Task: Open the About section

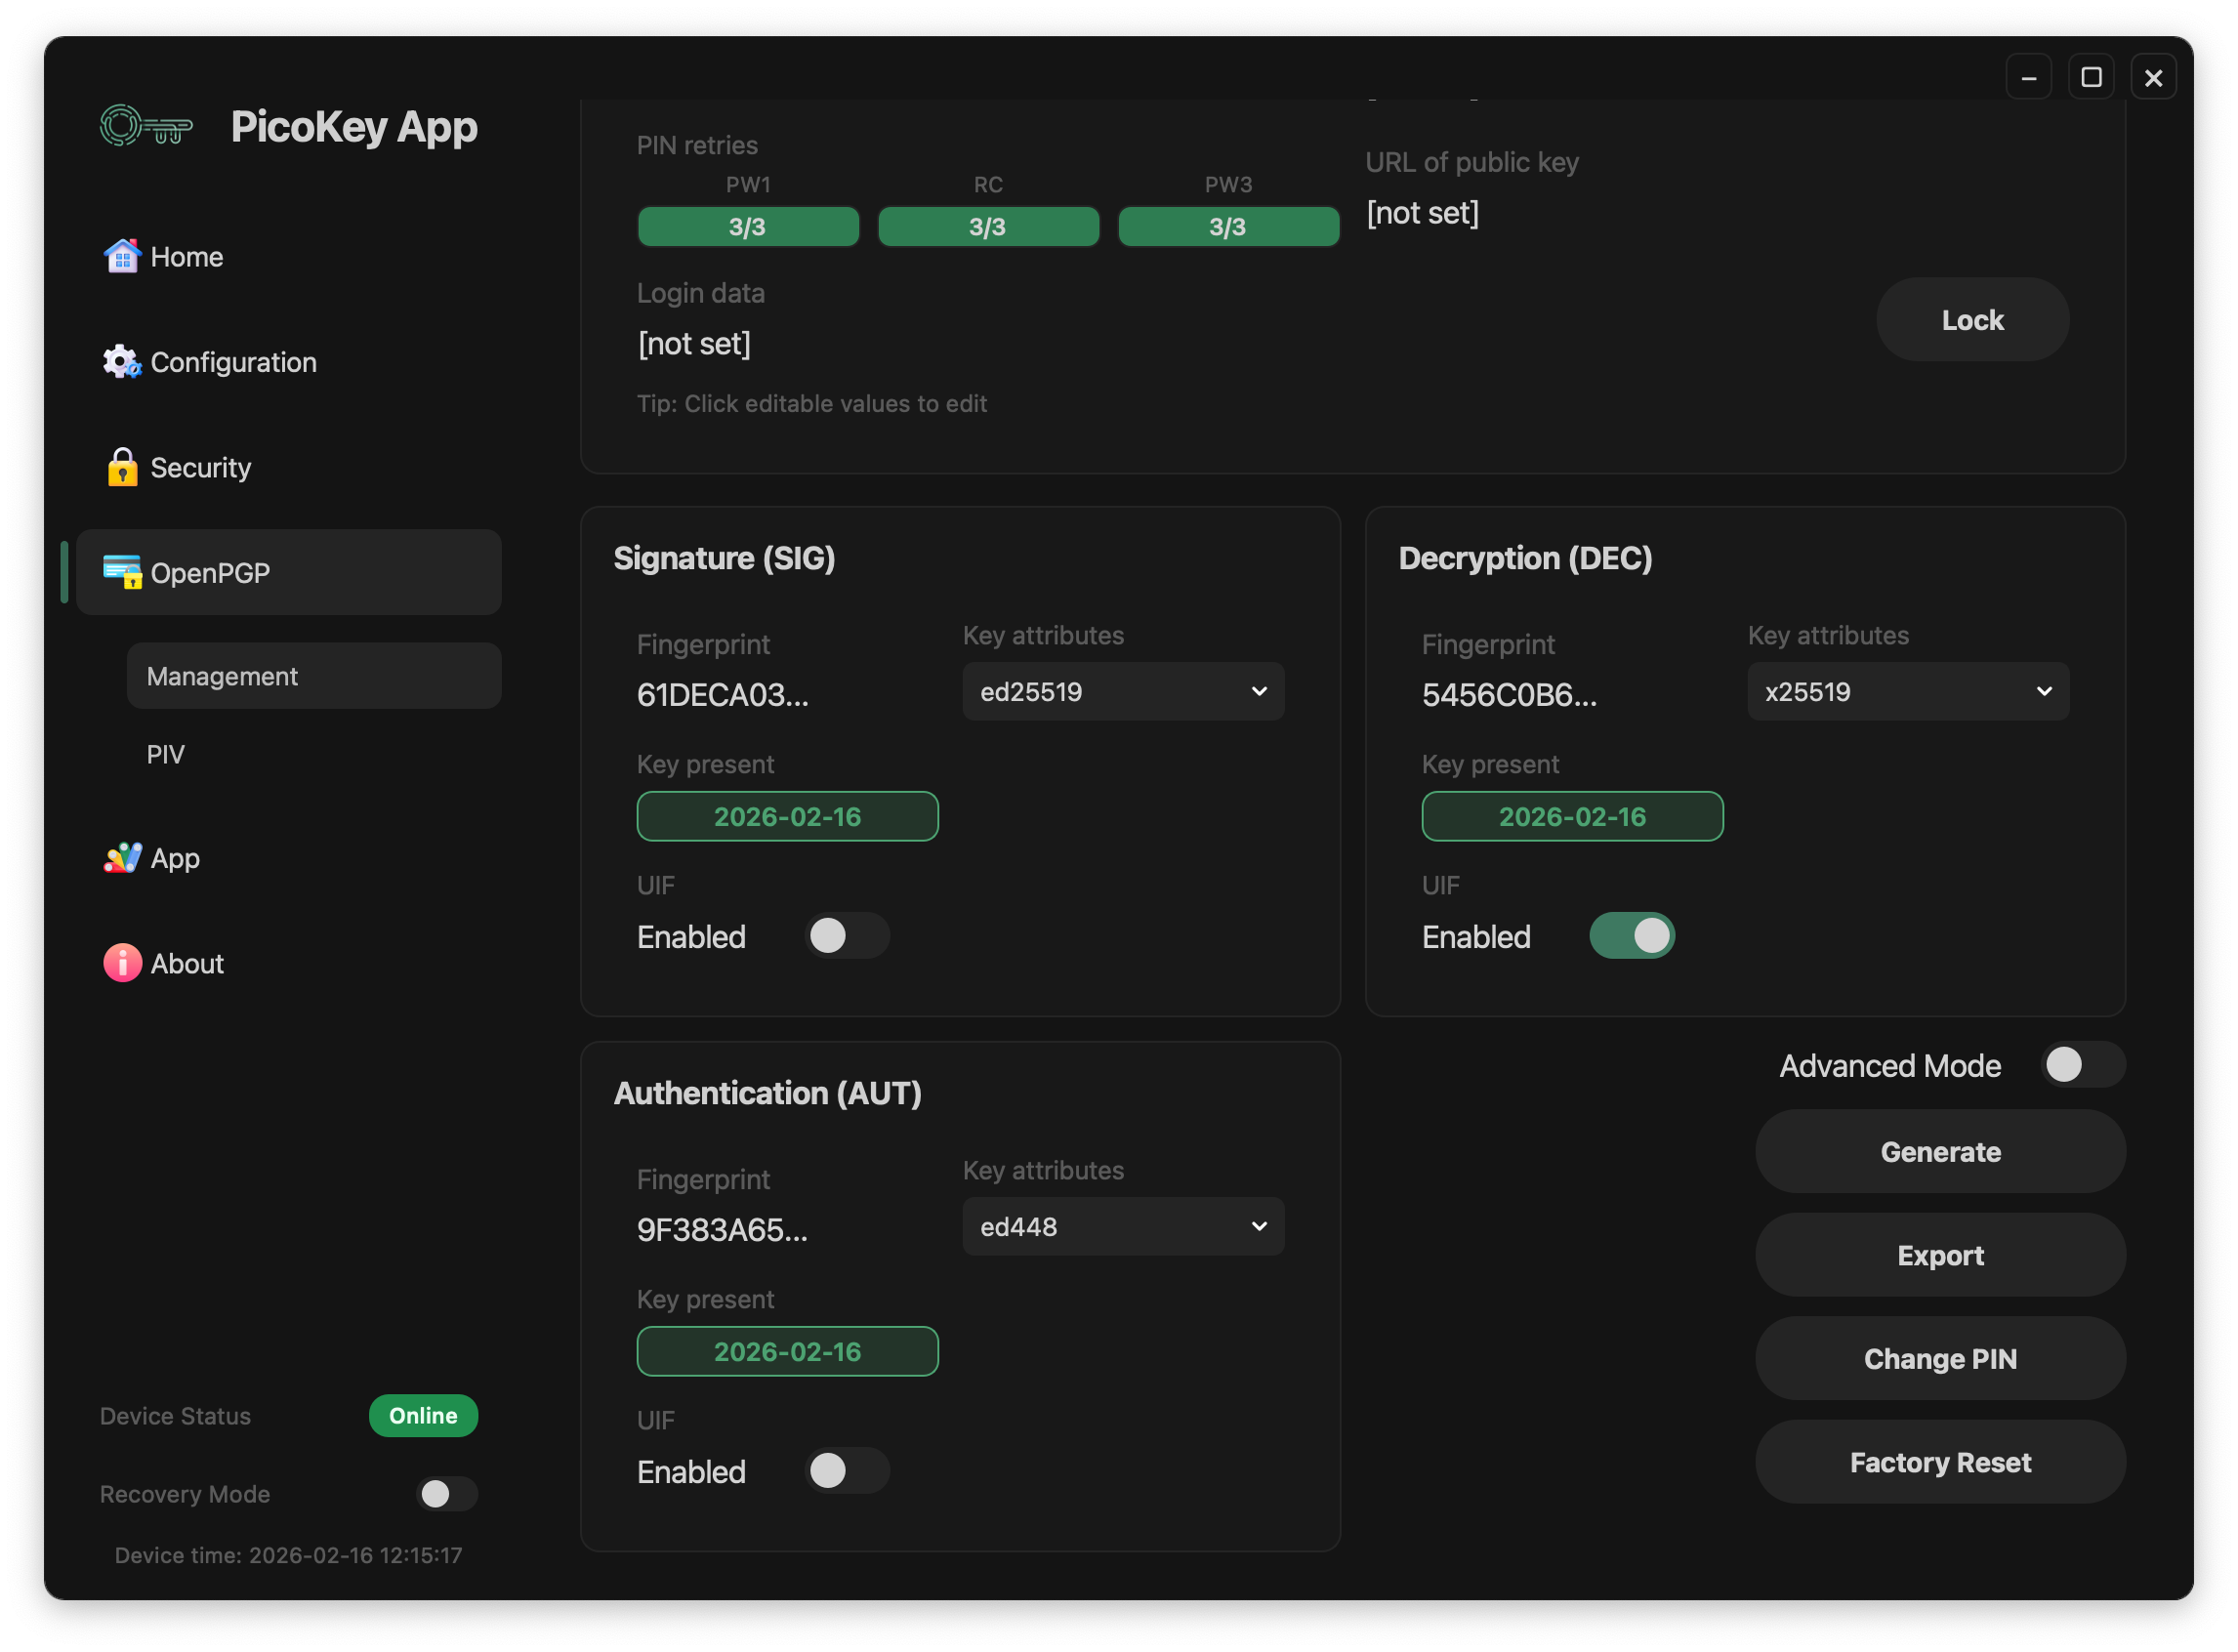Action: click(x=186, y=963)
